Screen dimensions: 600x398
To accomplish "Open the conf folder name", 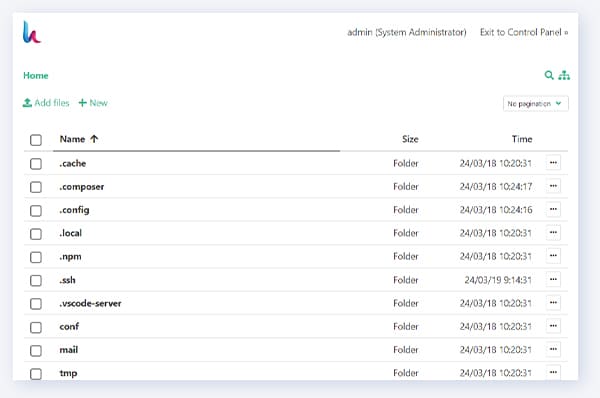I will [69, 326].
